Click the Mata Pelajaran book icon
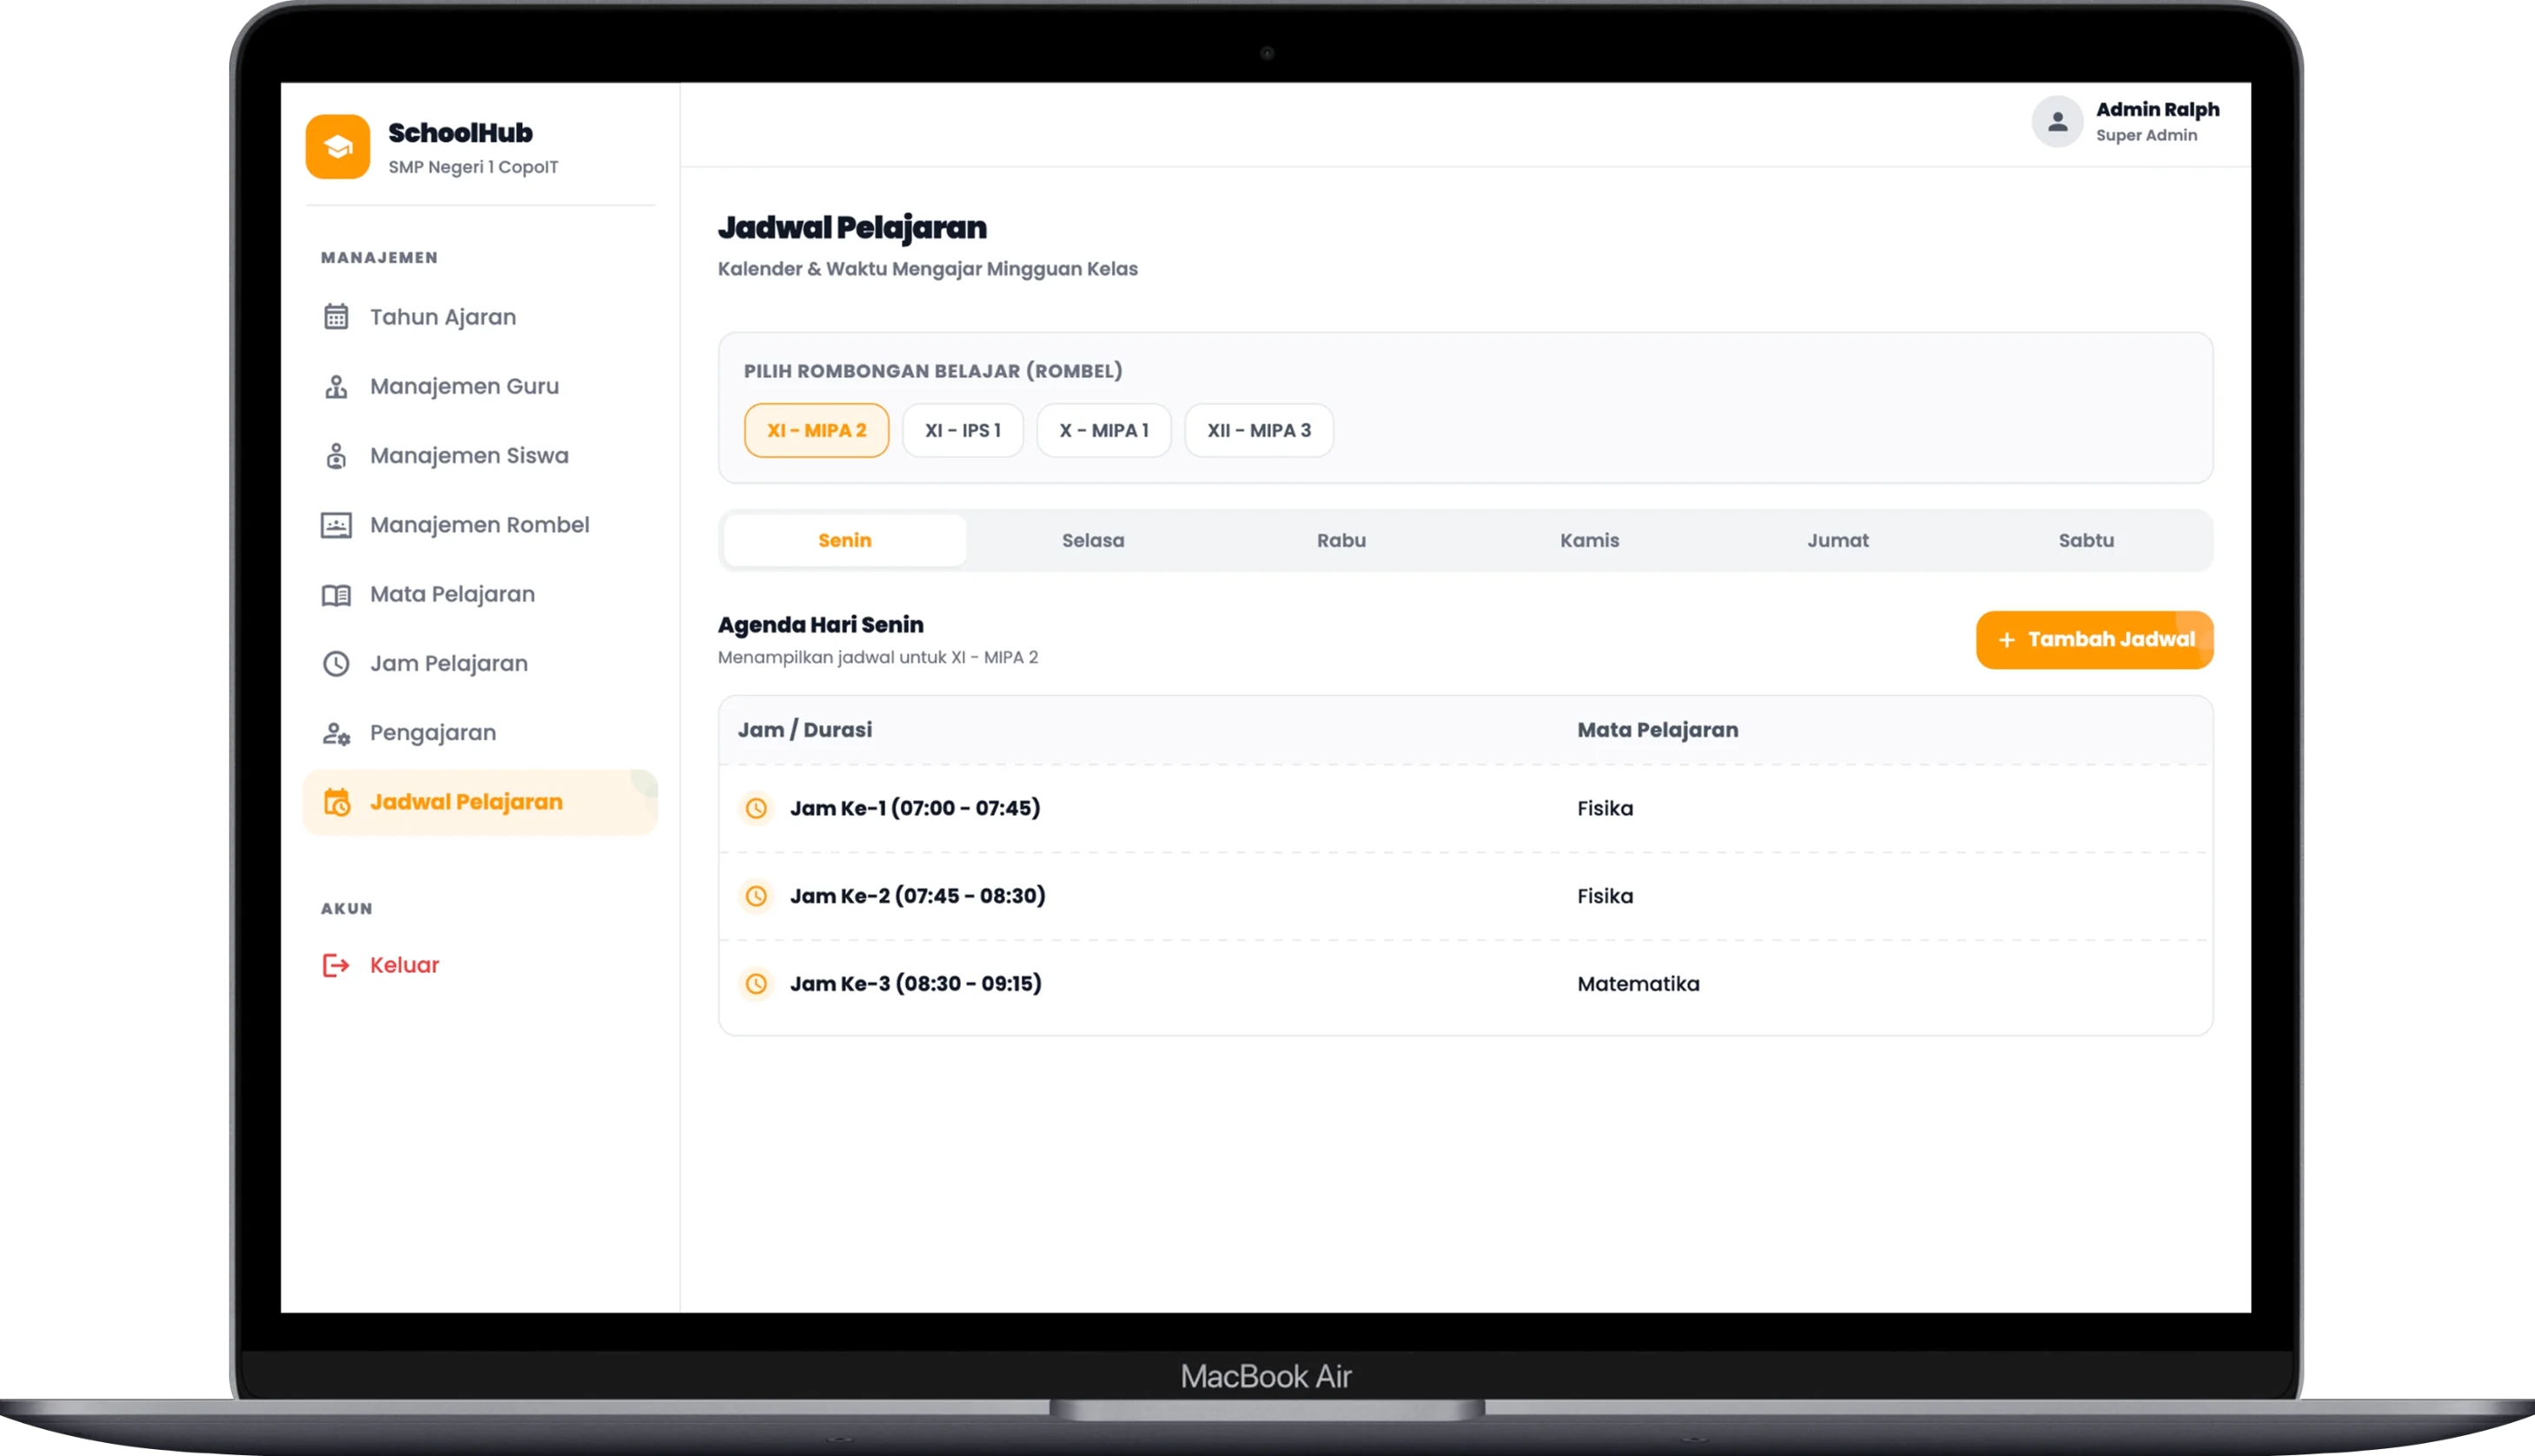The height and width of the screenshot is (1456, 2535). [336, 595]
